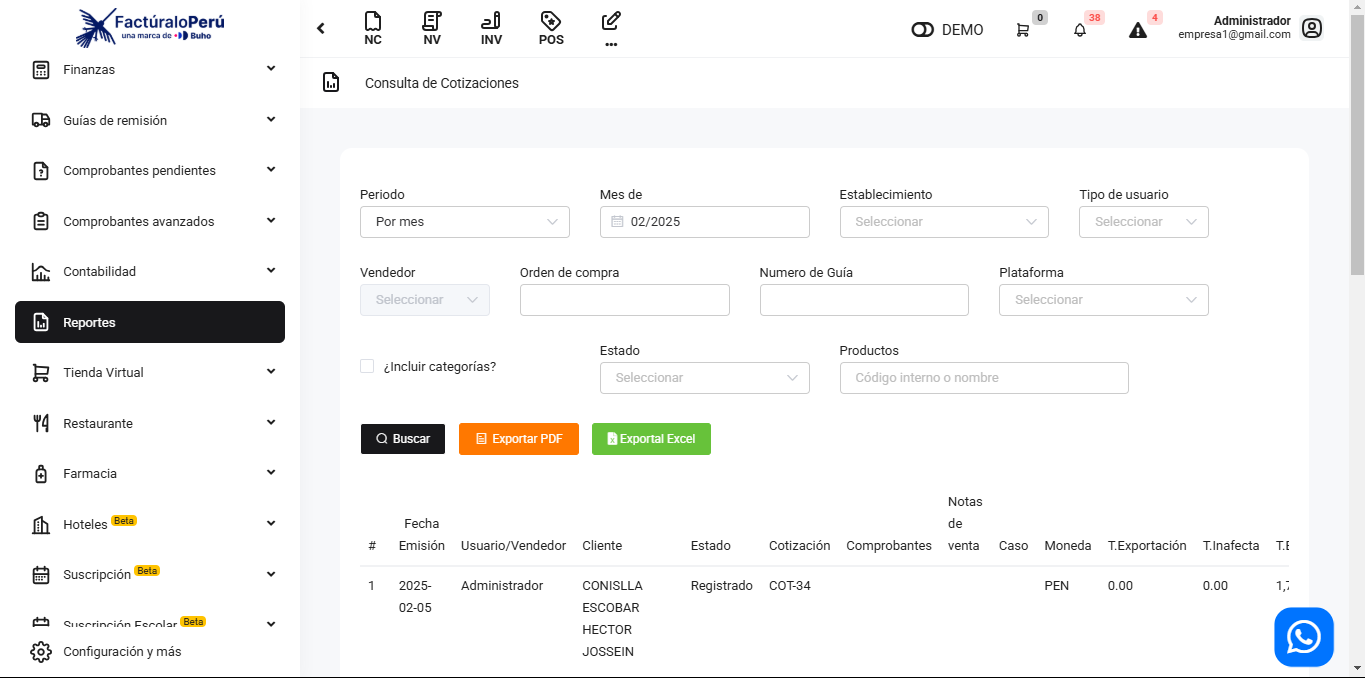Click client name CONISLLA ESCOBAR HECTOR JOSSEIN

coord(613,619)
